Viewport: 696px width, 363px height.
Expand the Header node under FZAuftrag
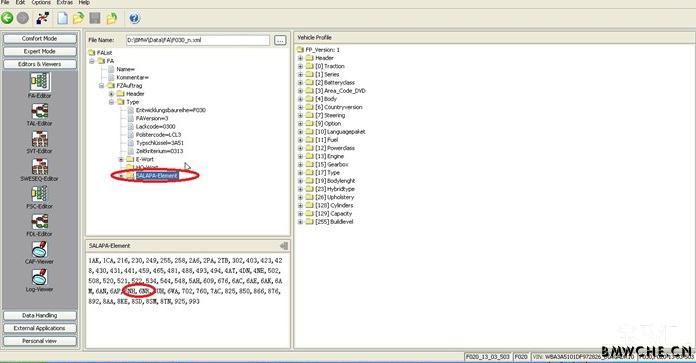111,94
